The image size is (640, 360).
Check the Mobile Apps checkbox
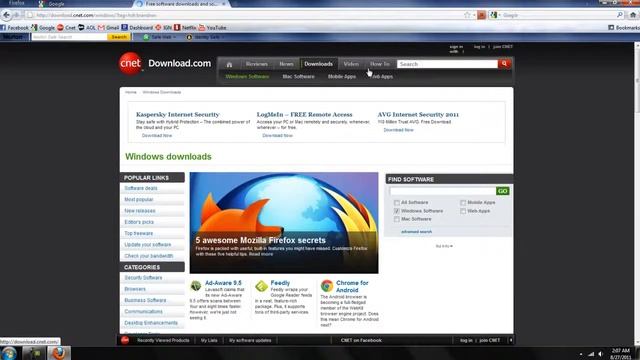[463, 202]
